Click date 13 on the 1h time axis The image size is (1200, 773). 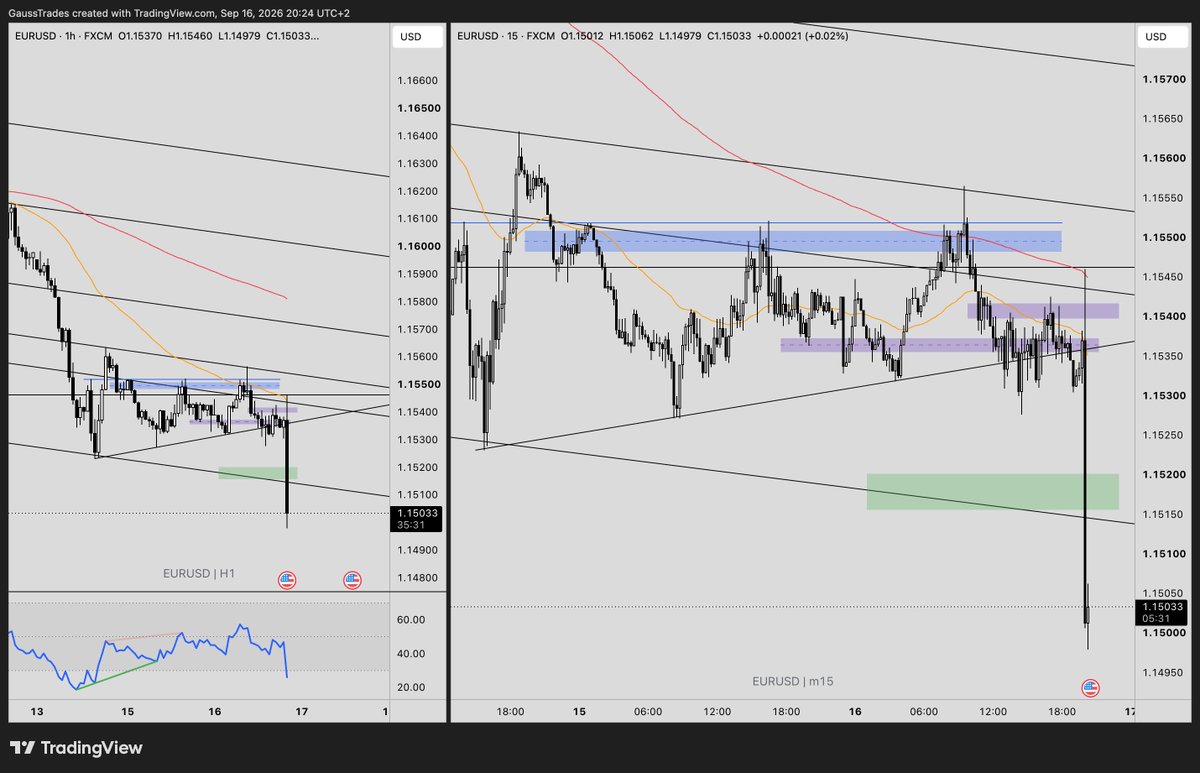[x=37, y=712]
